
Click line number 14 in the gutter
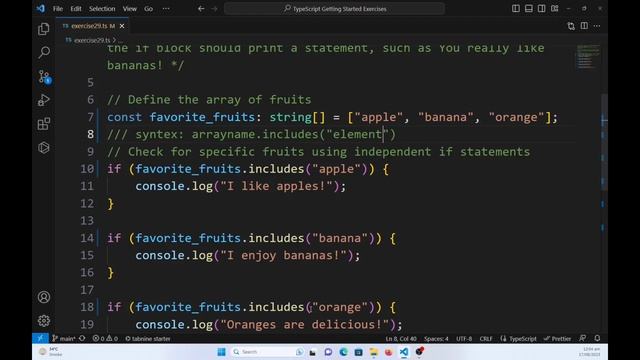pos(87,238)
